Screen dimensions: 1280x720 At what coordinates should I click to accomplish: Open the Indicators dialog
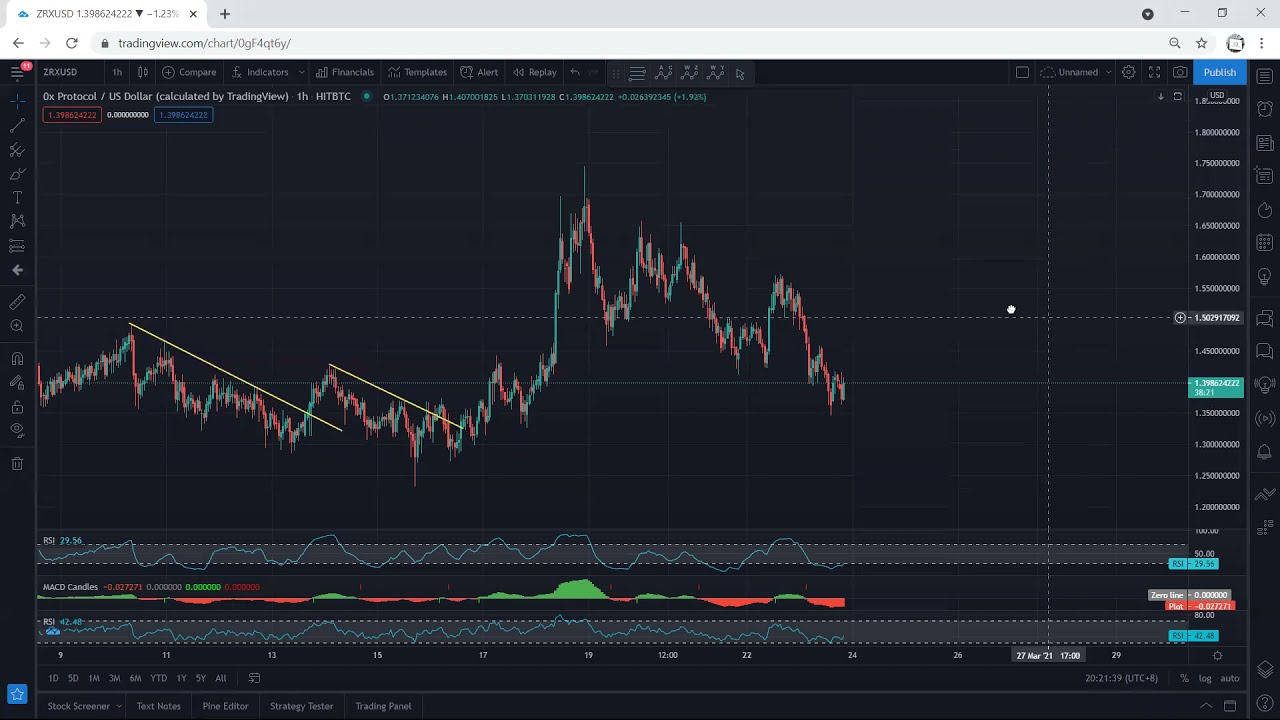click(259, 72)
